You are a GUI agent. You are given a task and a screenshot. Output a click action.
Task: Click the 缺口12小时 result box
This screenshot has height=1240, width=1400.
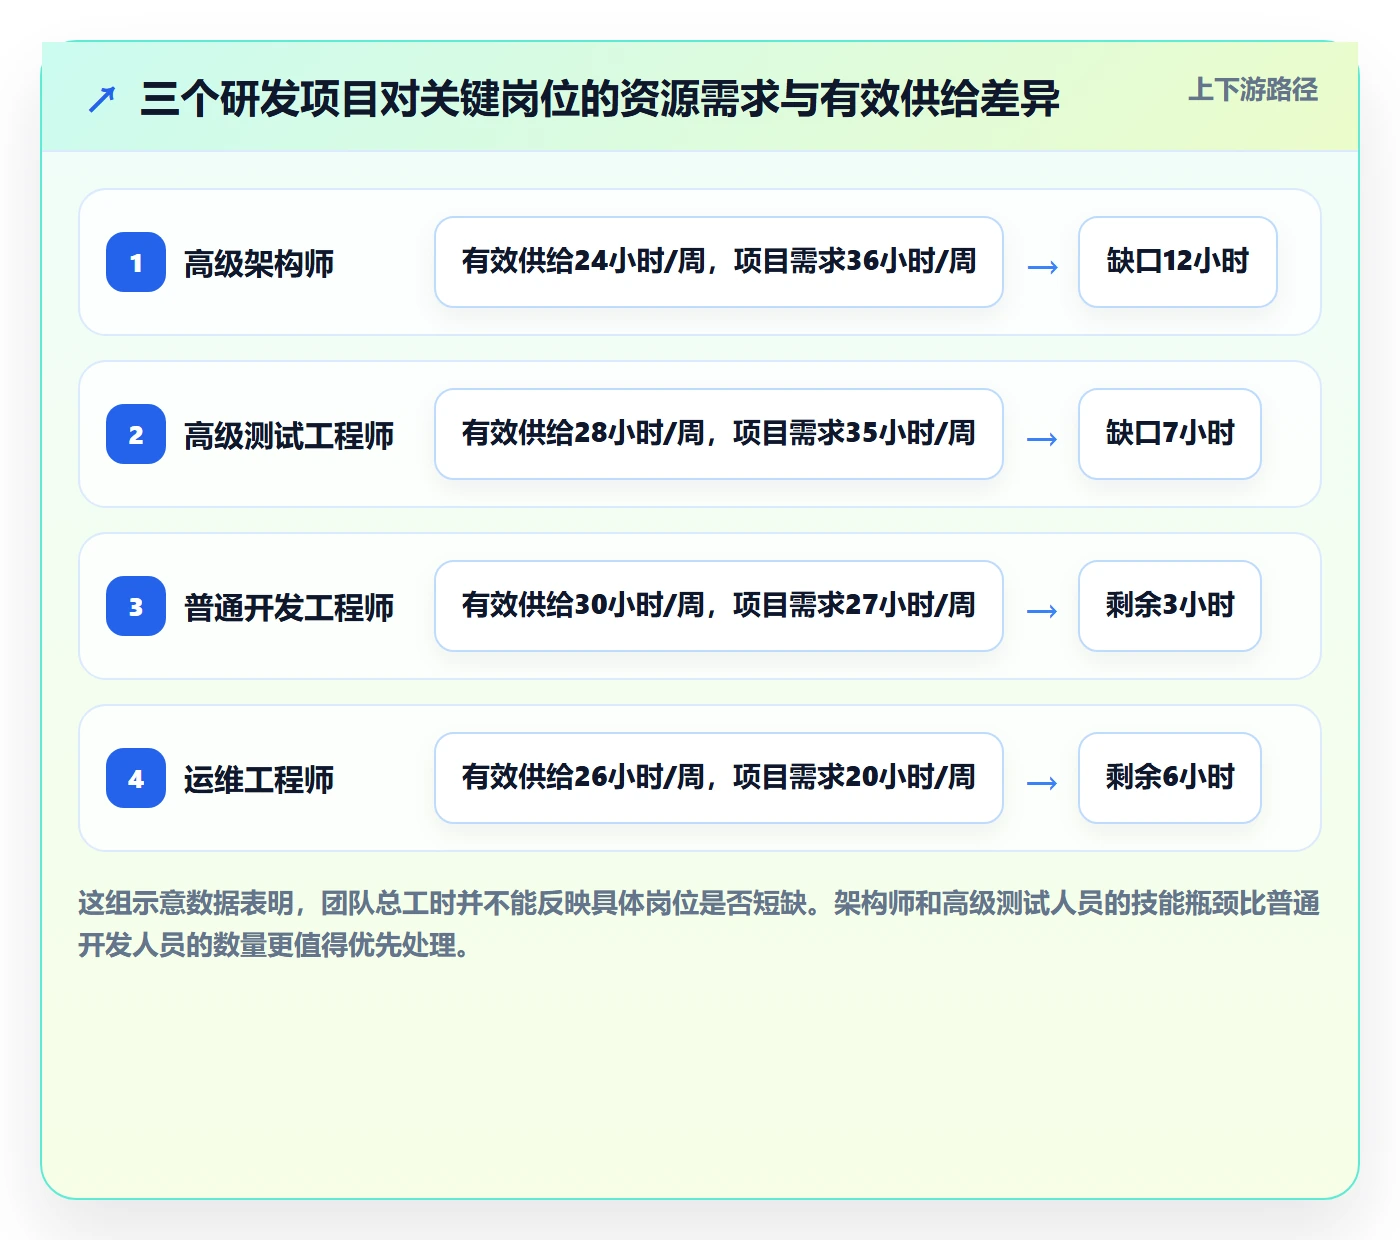1178,262
